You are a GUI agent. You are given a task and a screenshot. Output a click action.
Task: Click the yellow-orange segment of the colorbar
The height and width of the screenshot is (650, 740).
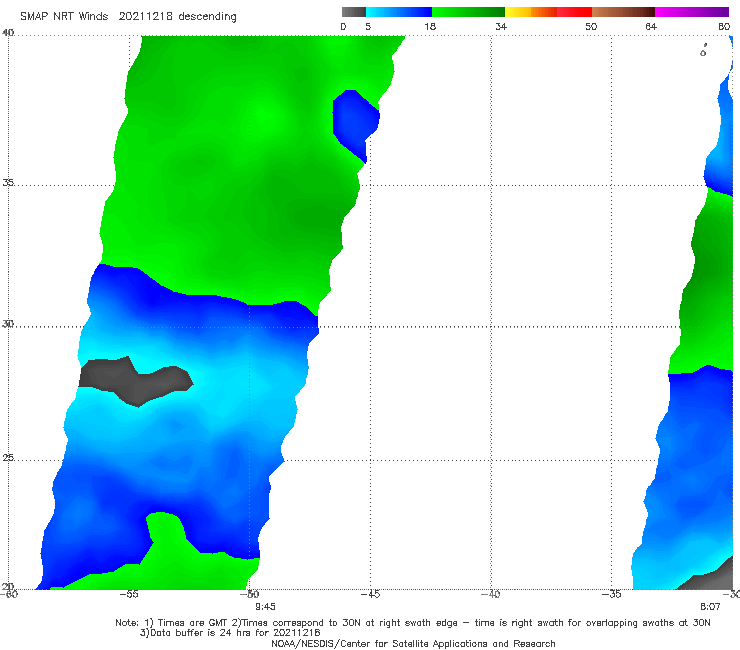point(530,12)
